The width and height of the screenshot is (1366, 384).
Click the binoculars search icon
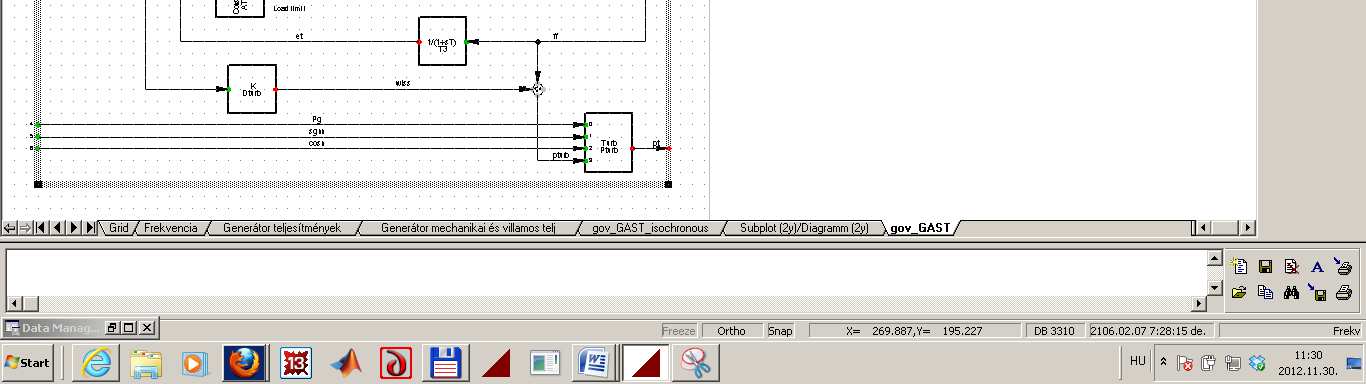1291,292
